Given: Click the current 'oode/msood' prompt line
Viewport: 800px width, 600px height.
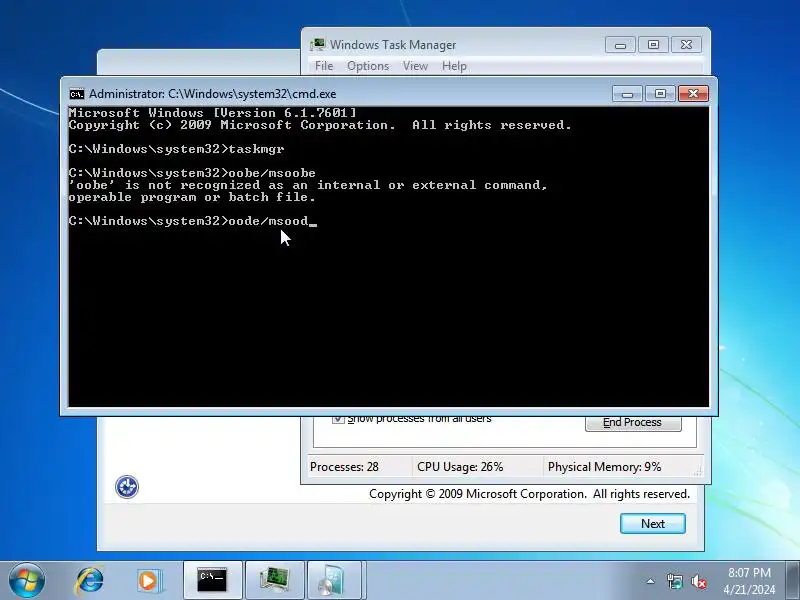Looking at the screenshot, I should pos(193,221).
